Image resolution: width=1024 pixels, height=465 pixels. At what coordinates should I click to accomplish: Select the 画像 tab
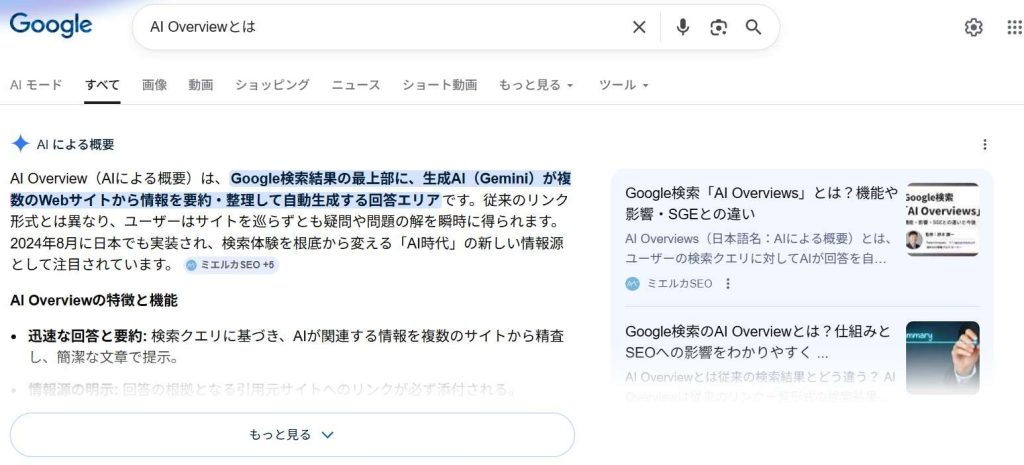[154, 85]
